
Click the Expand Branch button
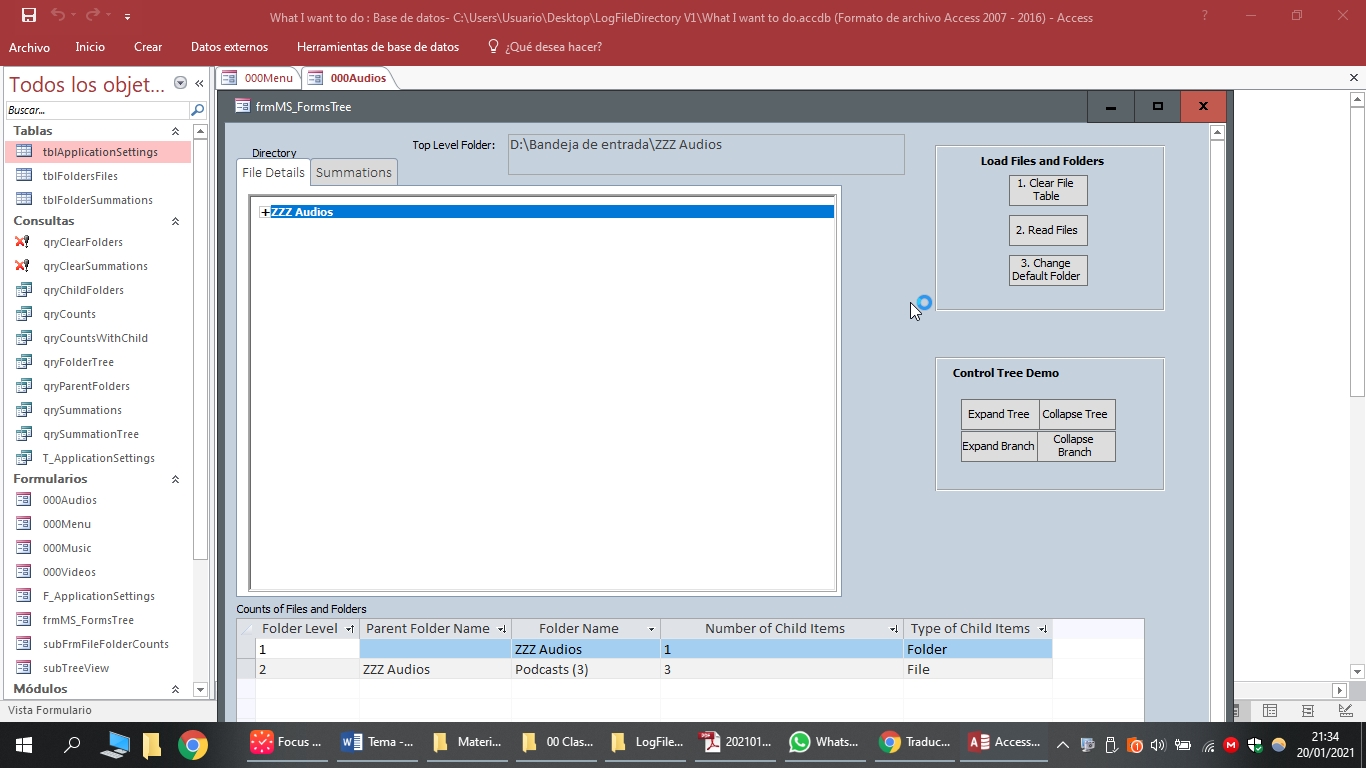[1000, 446]
